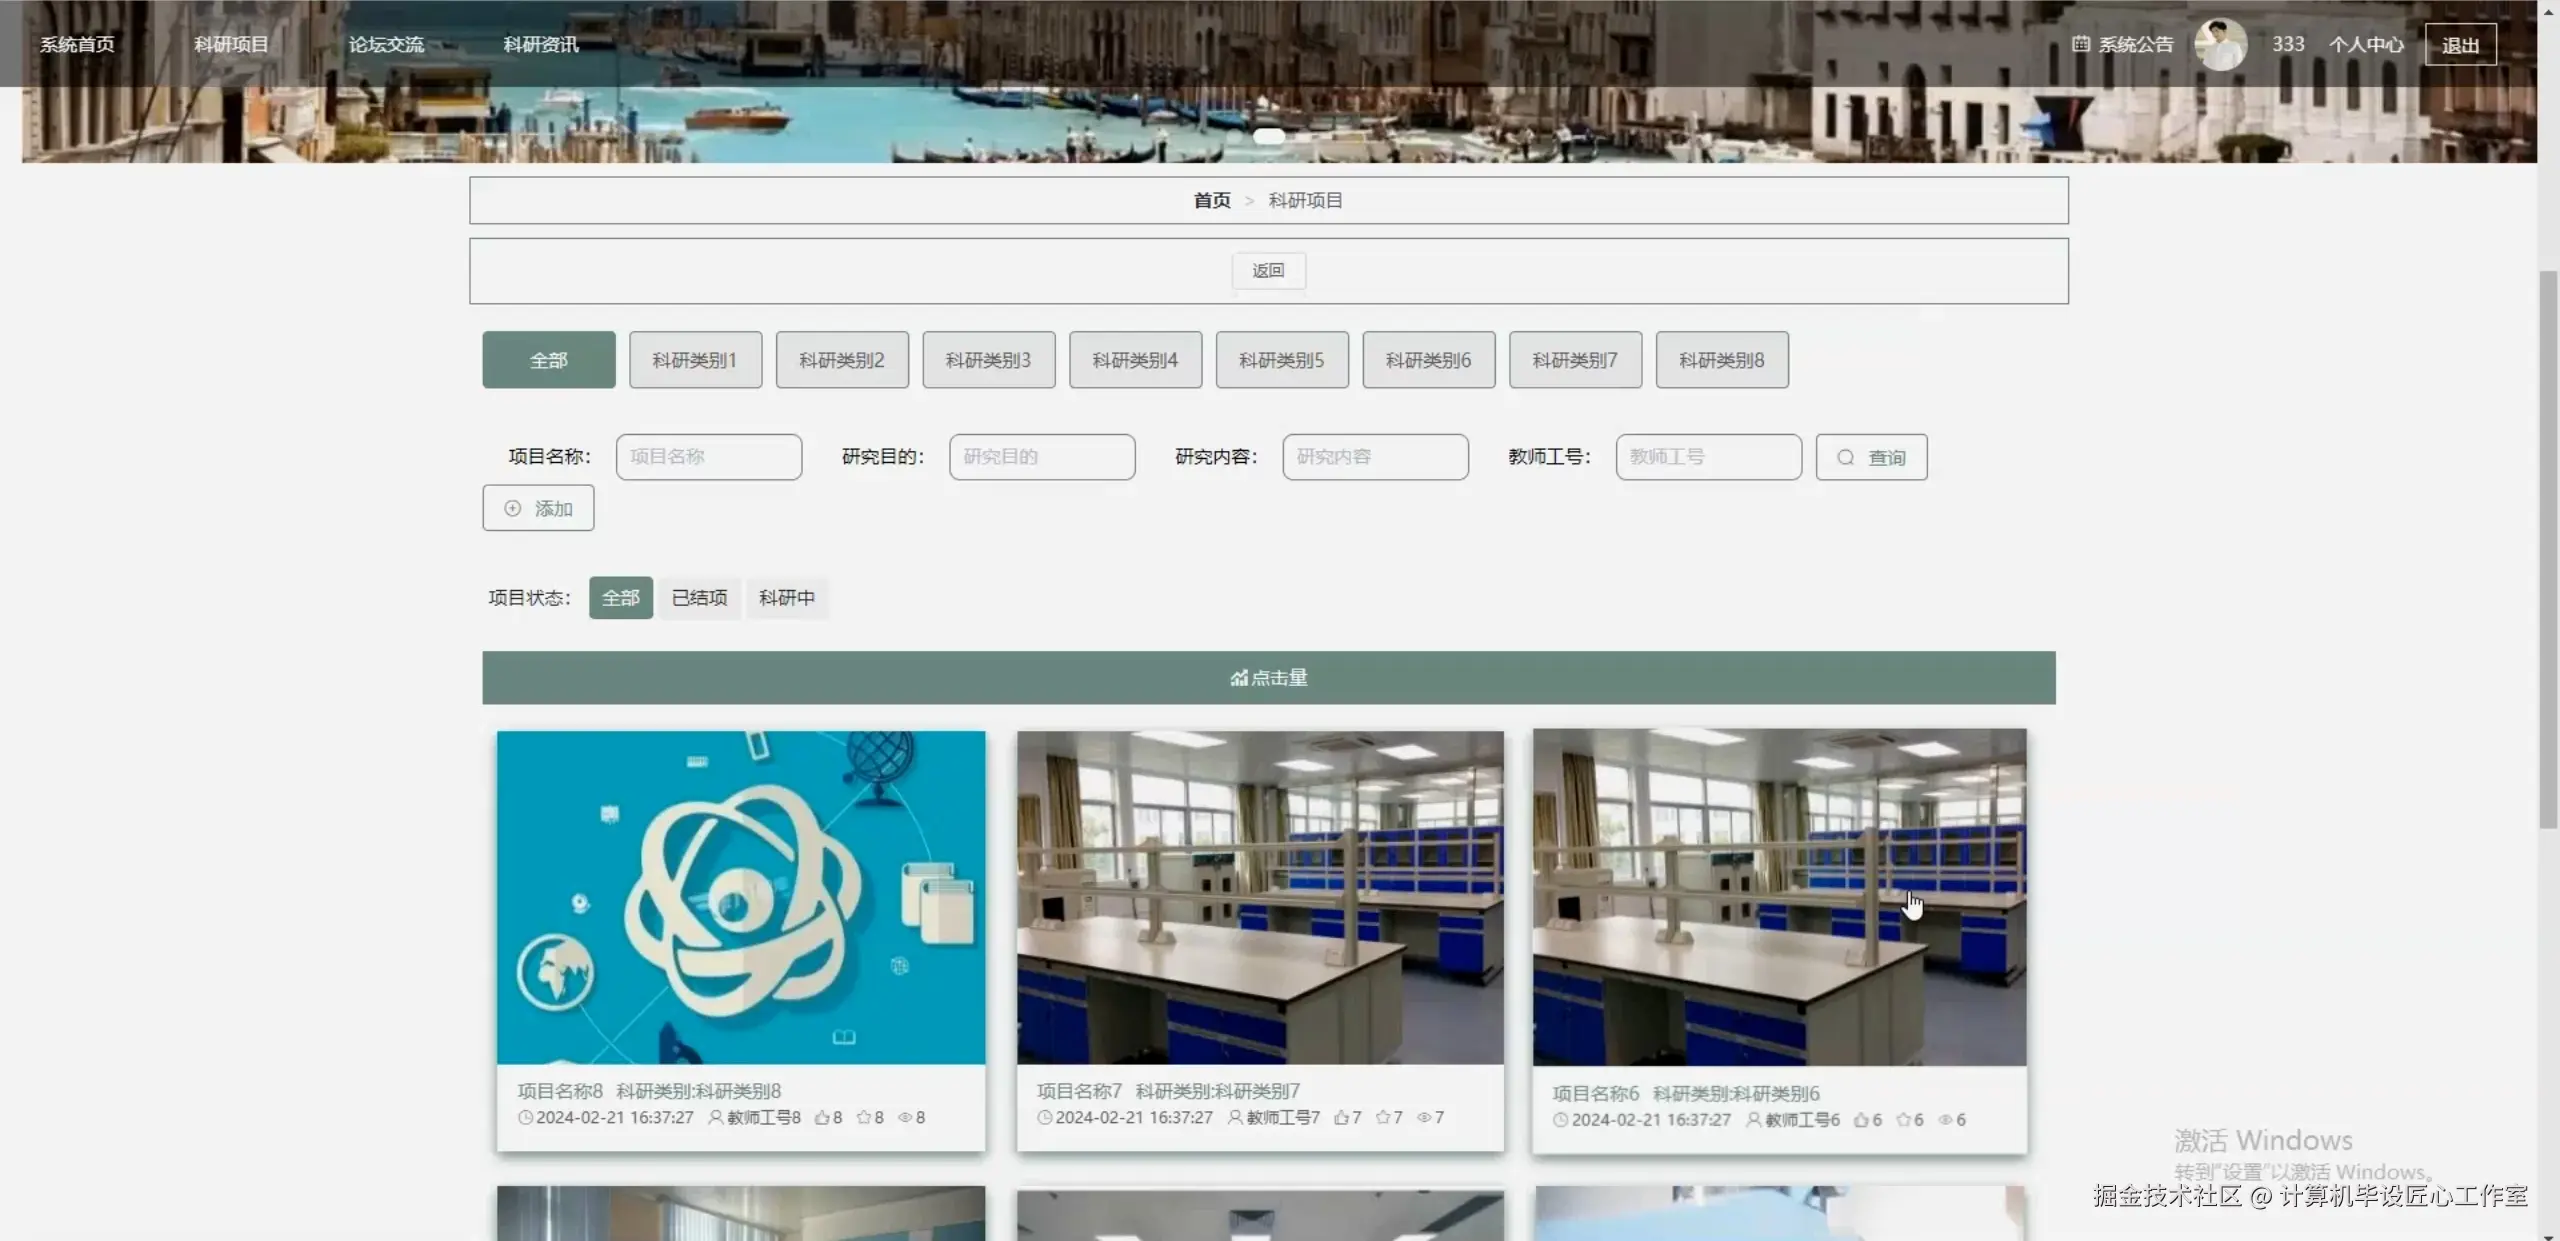Click the star favorite icon on 项目名称7 card

pyautogui.click(x=1382, y=1118)
